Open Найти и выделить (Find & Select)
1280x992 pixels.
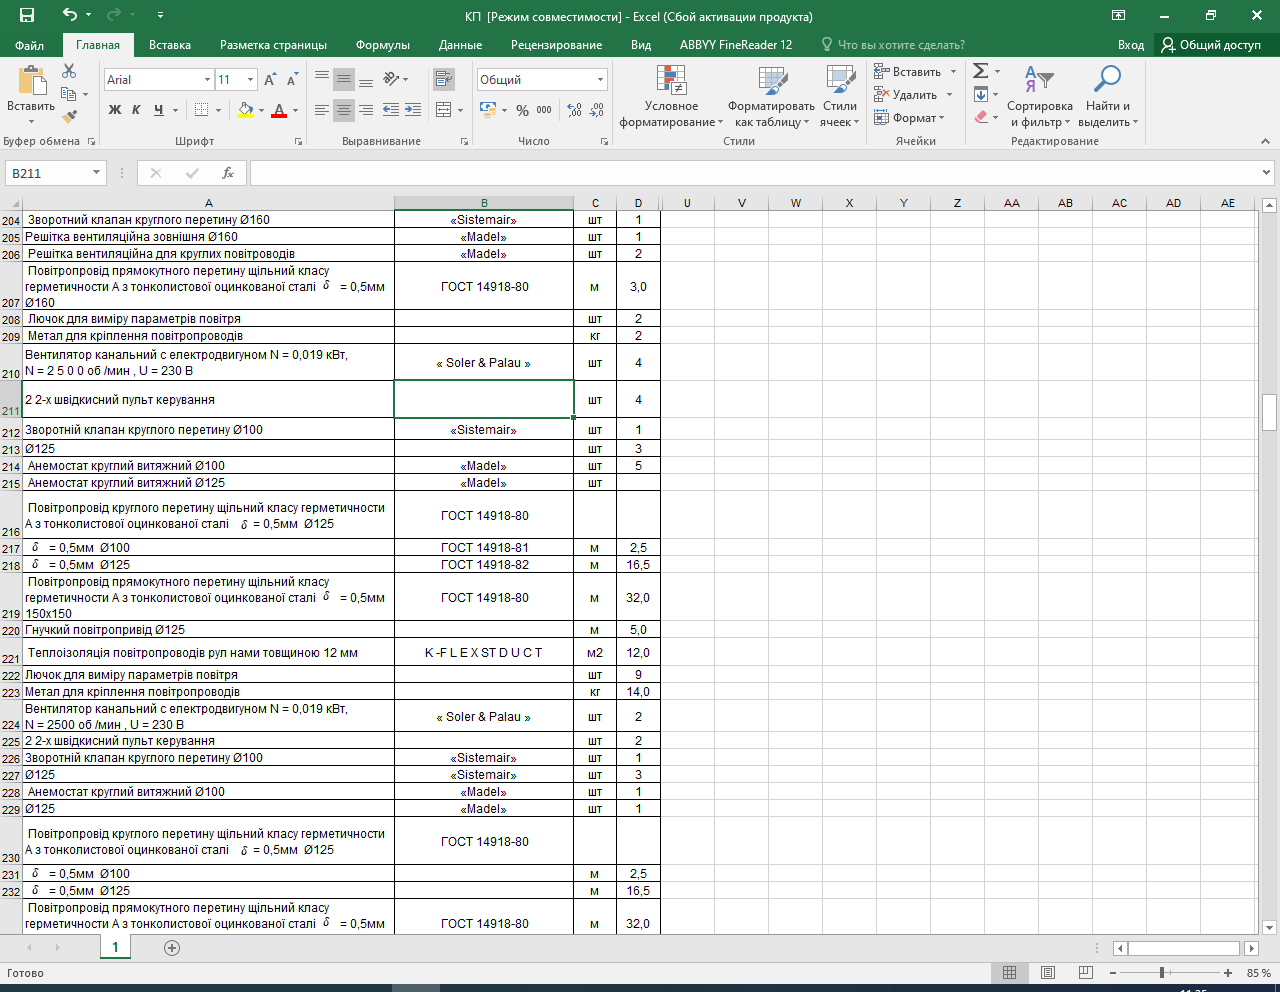click(1108, 96)
